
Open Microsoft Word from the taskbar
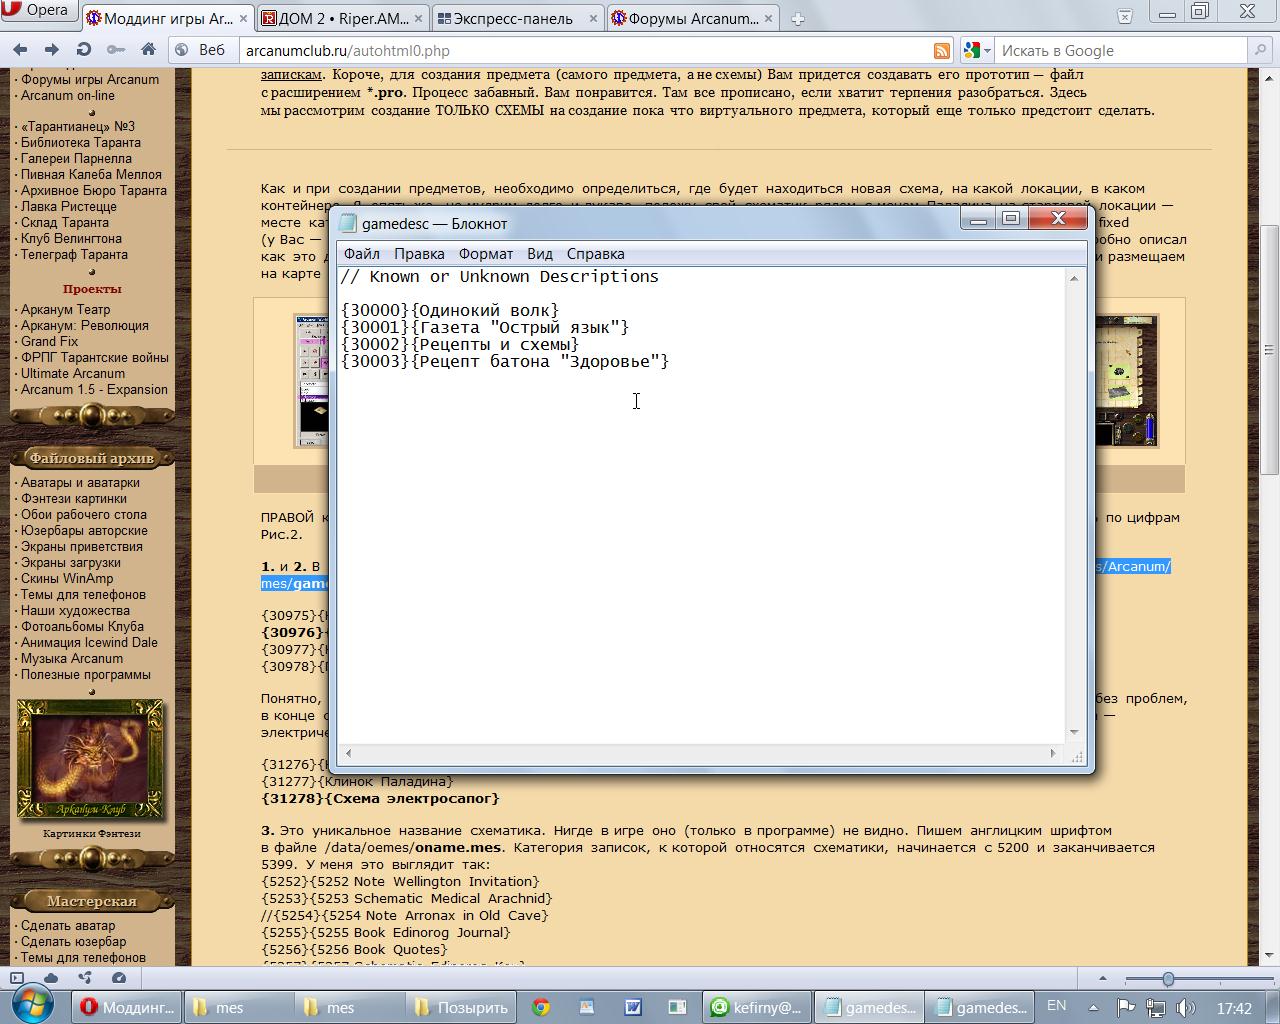tap(632, 1007)
